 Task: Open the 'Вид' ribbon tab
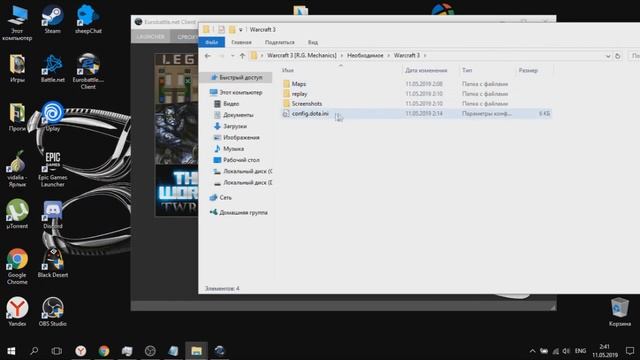point(313,42)
